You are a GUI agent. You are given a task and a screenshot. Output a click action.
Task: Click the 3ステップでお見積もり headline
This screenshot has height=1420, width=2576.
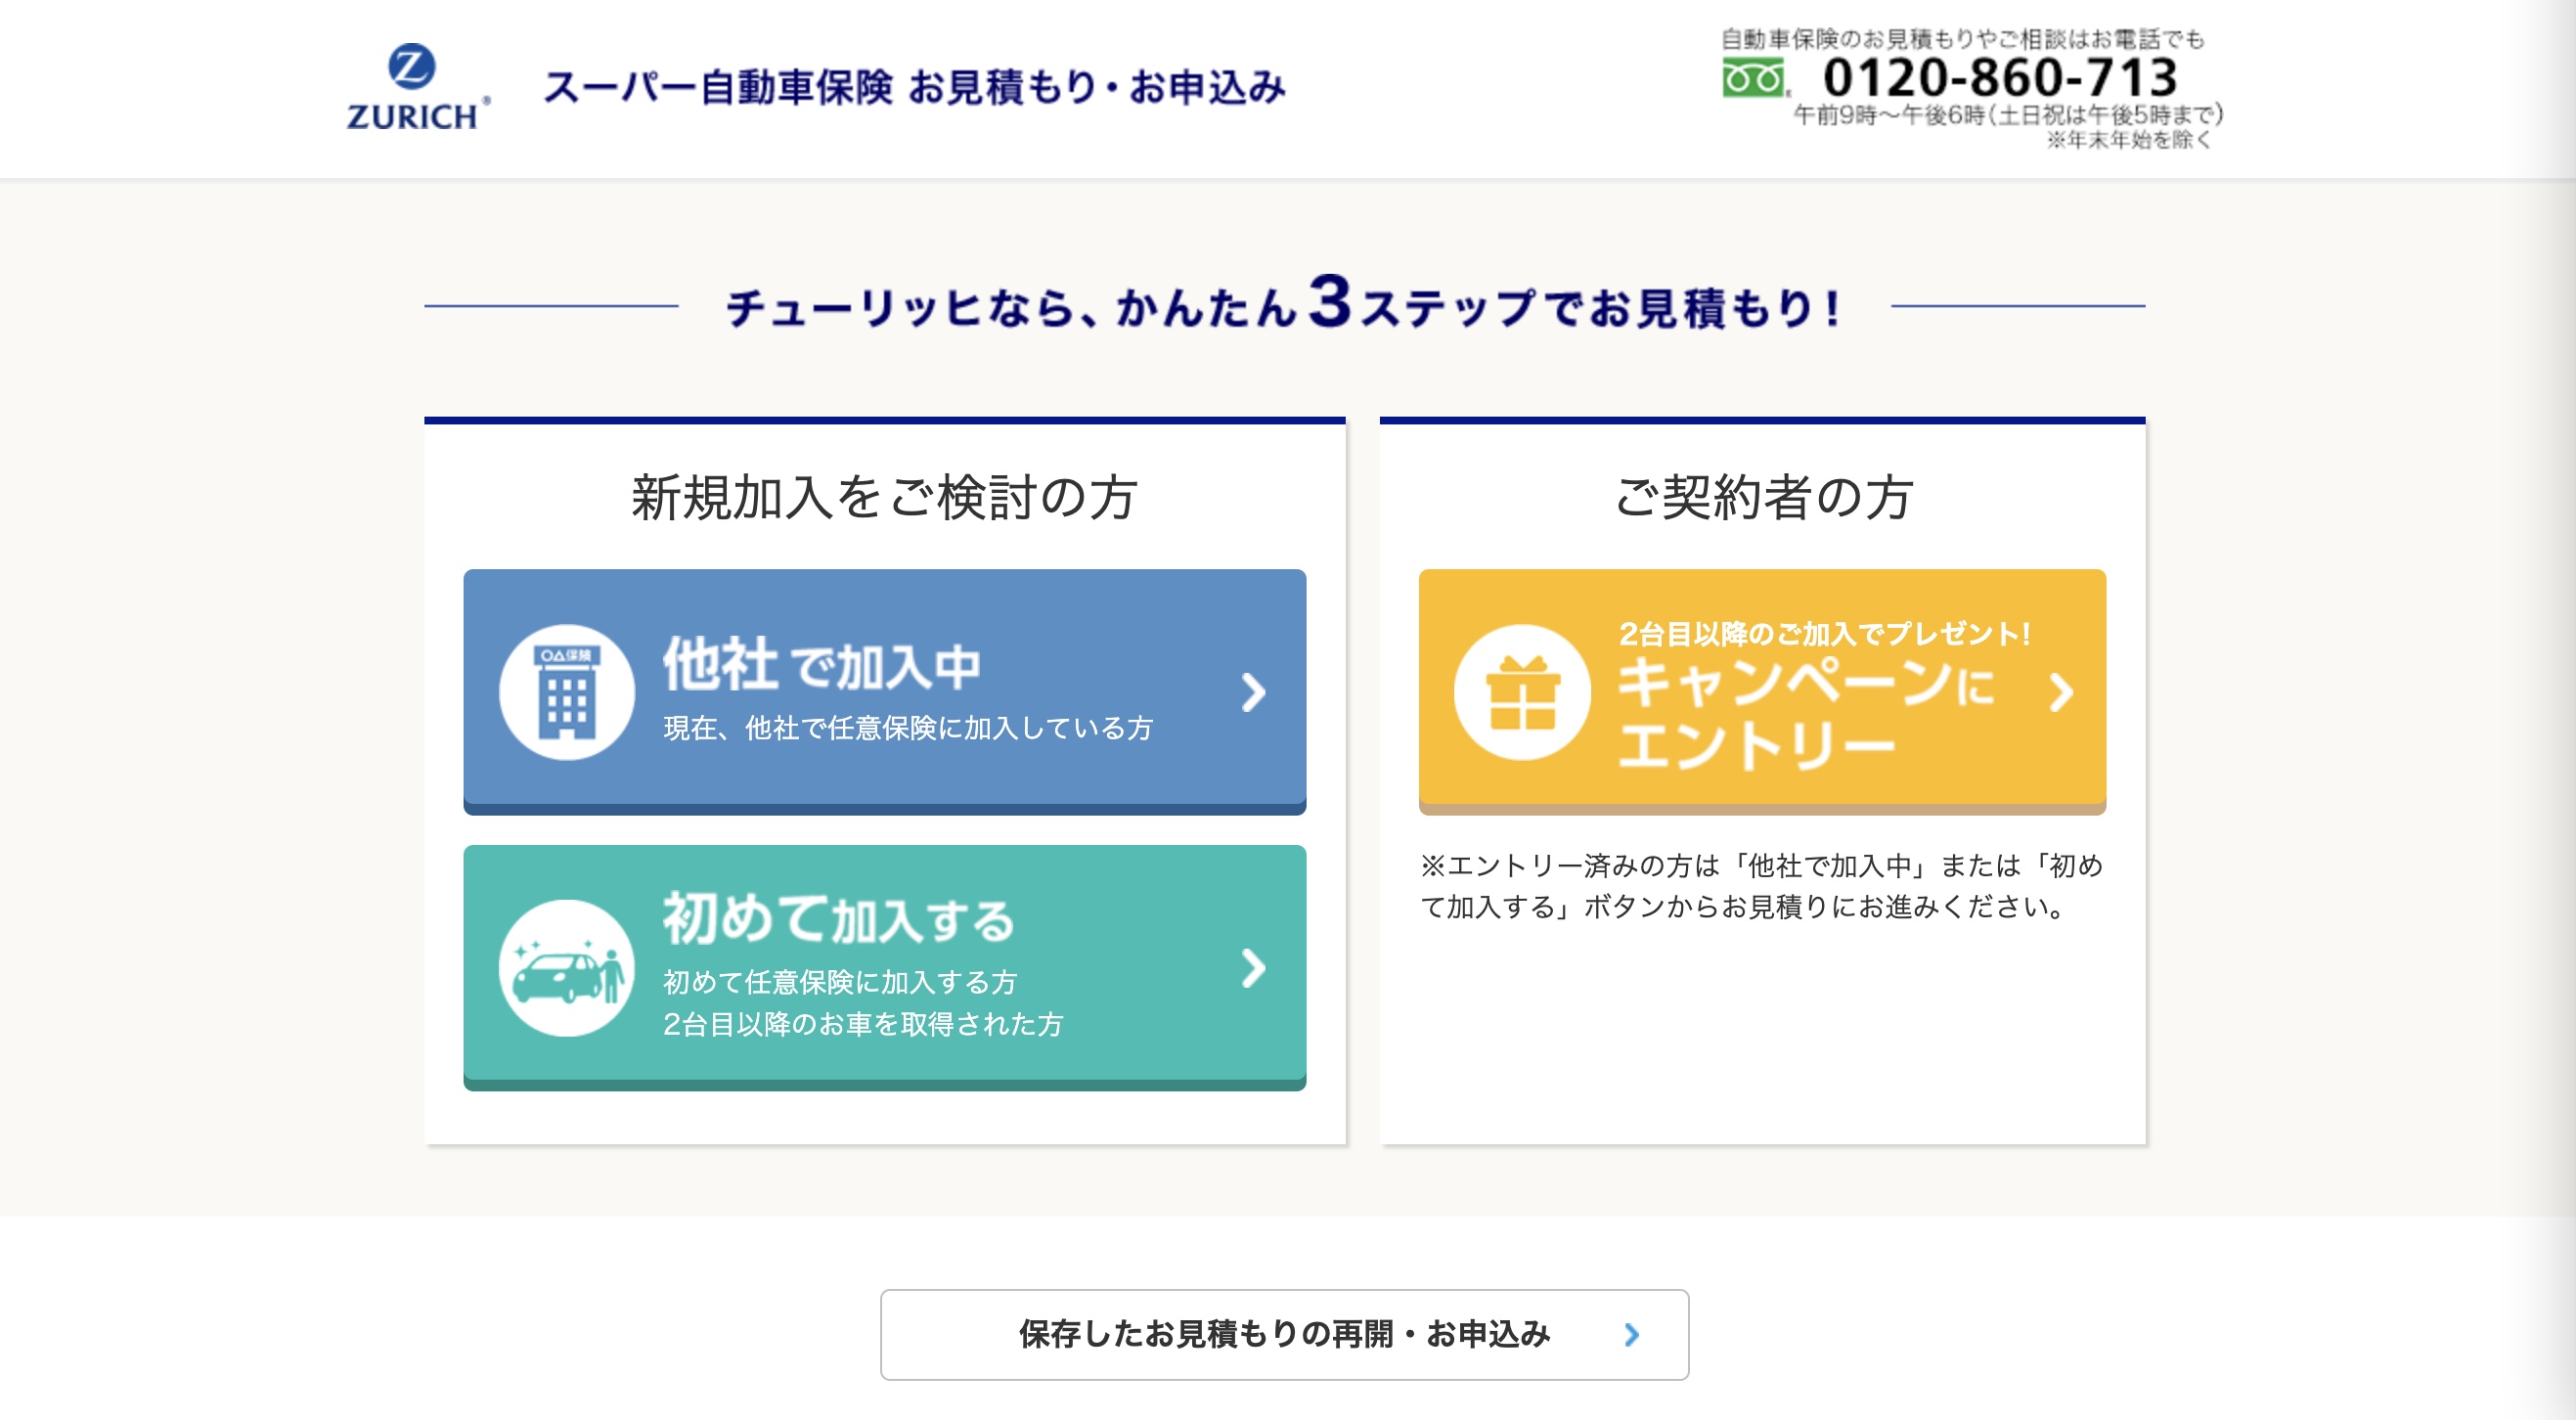[x=1284, y=304]
